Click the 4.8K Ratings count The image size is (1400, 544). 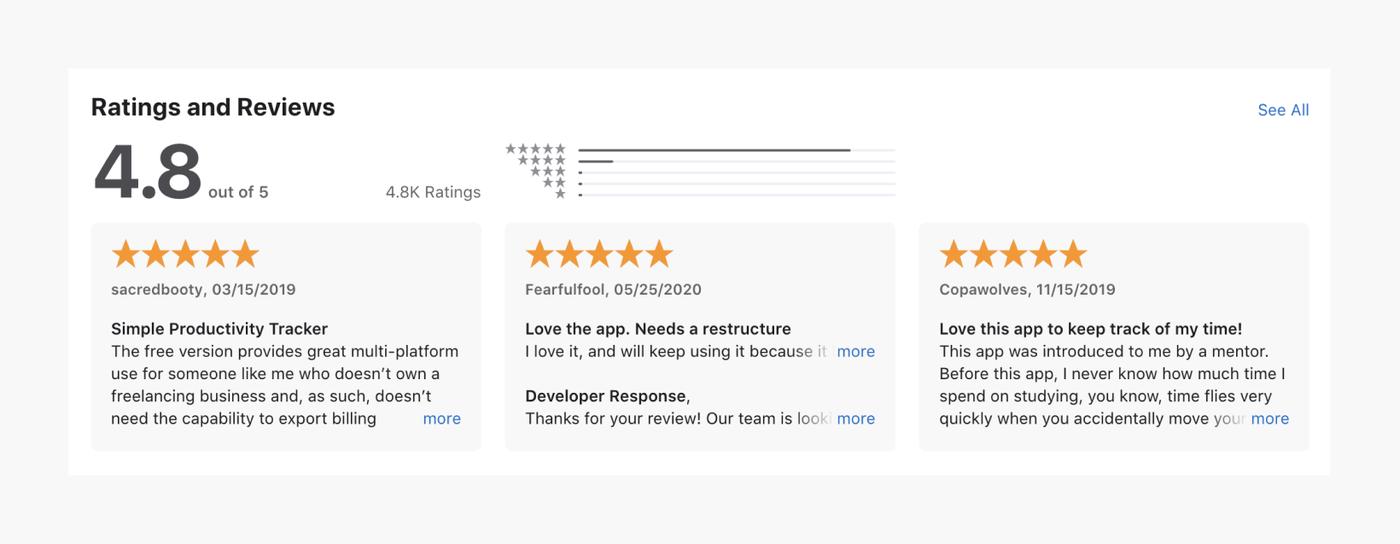pyautogui.click(x=433, y=192)
